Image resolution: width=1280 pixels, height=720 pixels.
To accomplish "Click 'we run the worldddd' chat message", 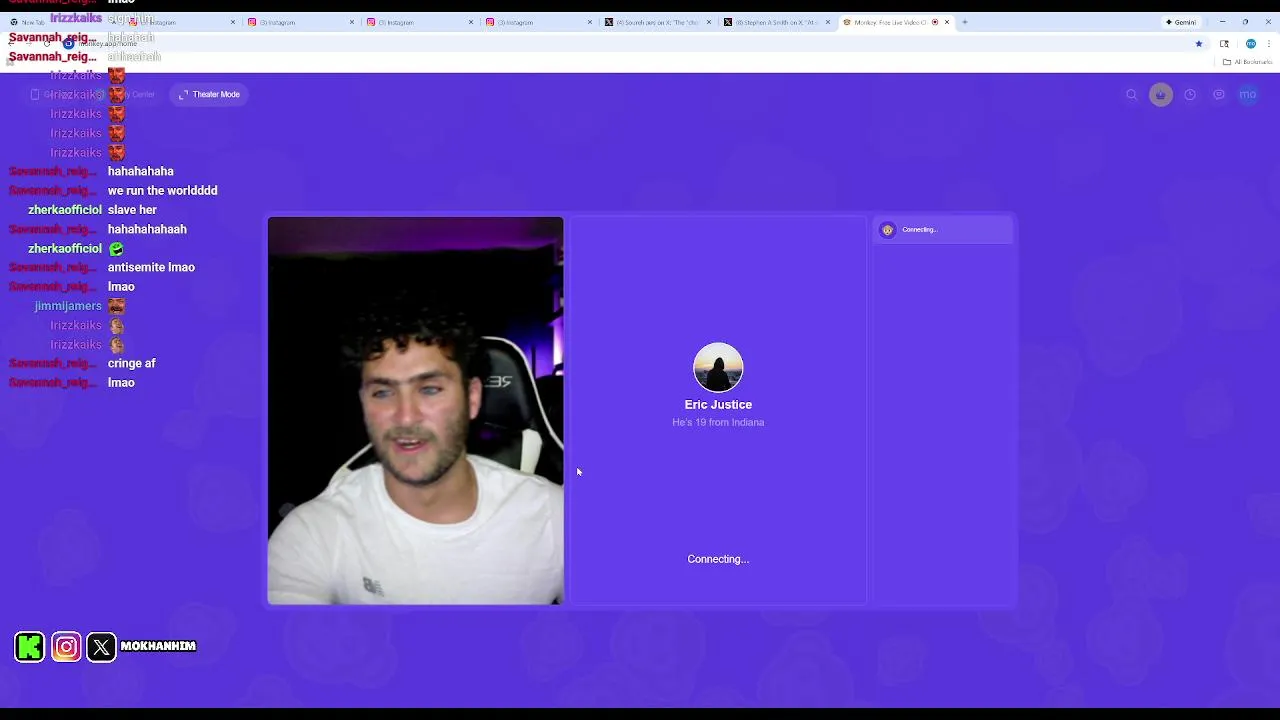I will [x=162, y=191].
